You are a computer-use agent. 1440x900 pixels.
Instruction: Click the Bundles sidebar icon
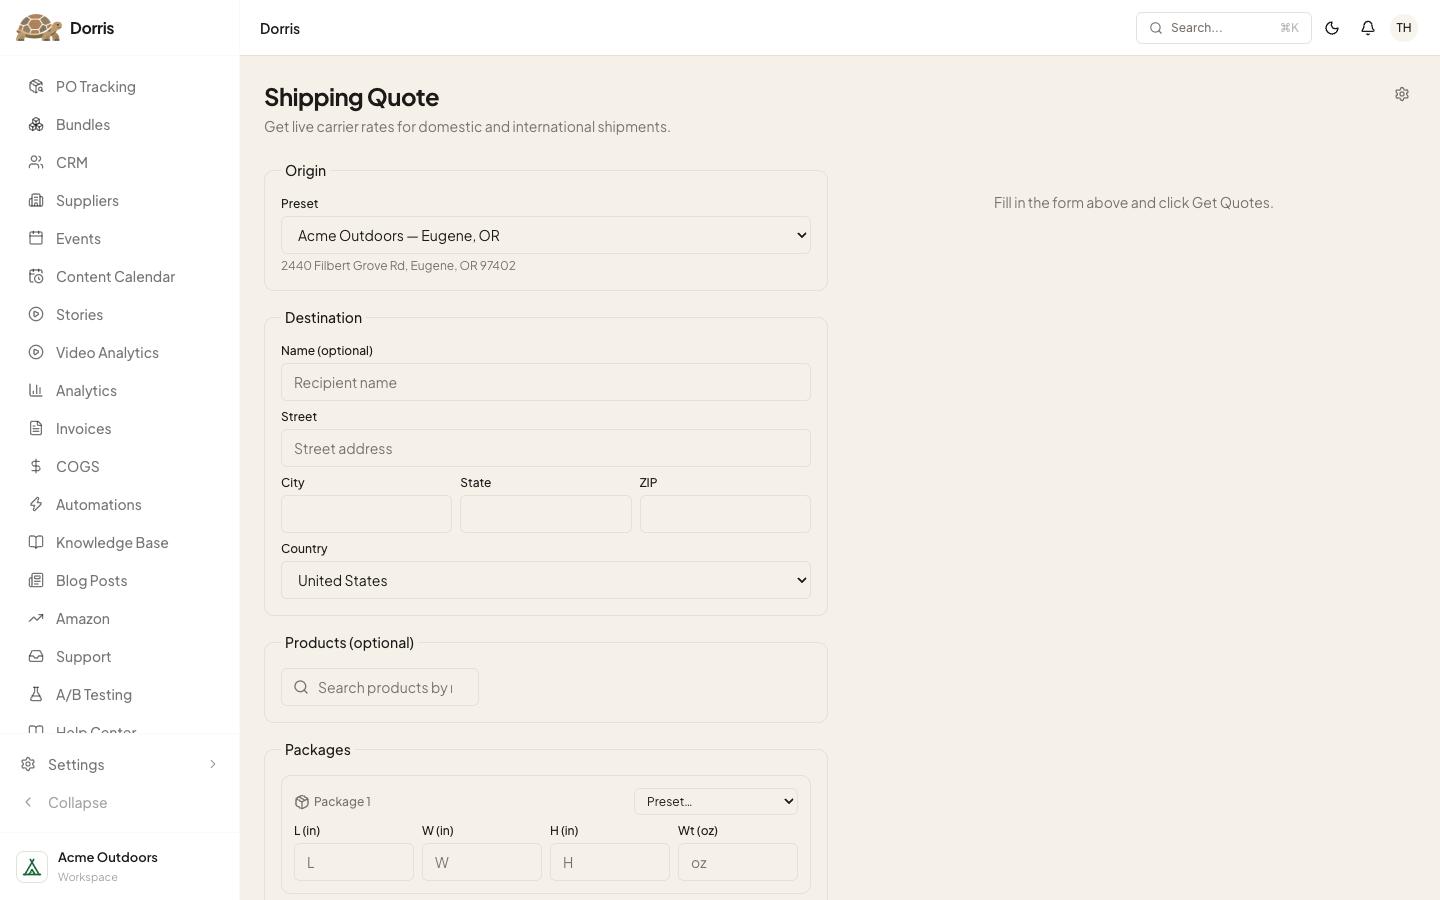[x=36, y=124]
